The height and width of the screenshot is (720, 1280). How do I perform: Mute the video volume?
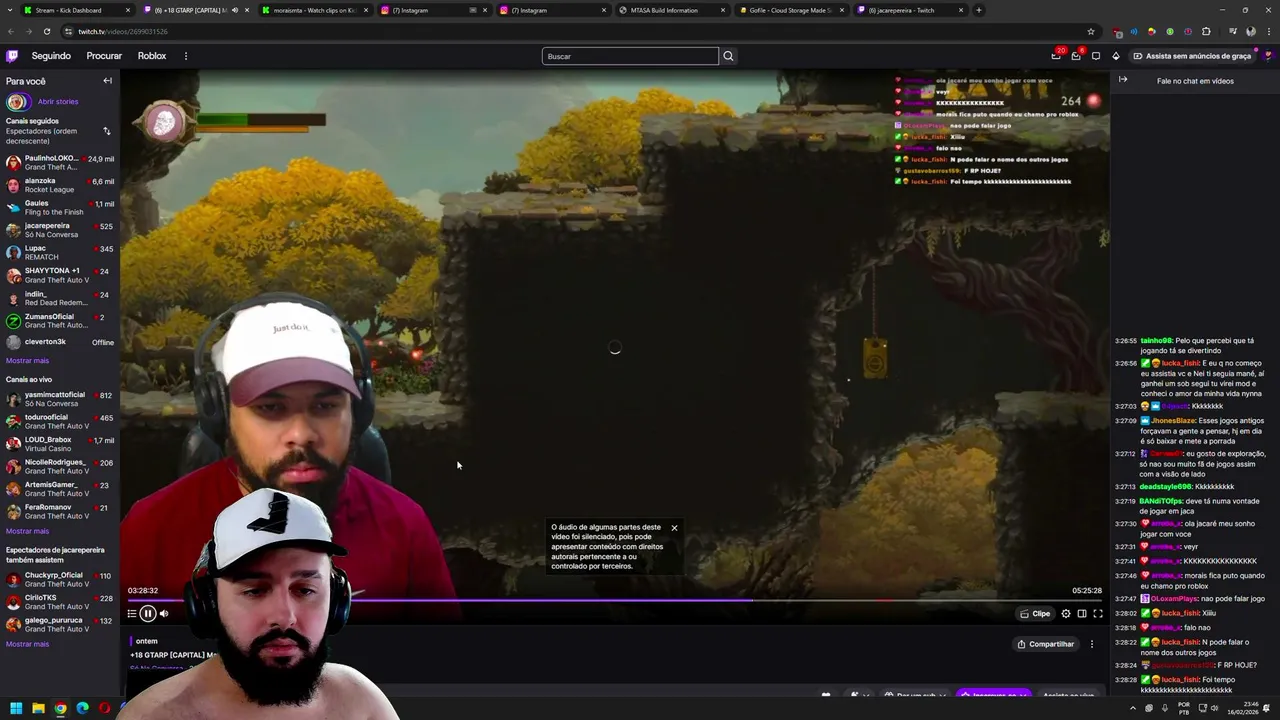164,614
